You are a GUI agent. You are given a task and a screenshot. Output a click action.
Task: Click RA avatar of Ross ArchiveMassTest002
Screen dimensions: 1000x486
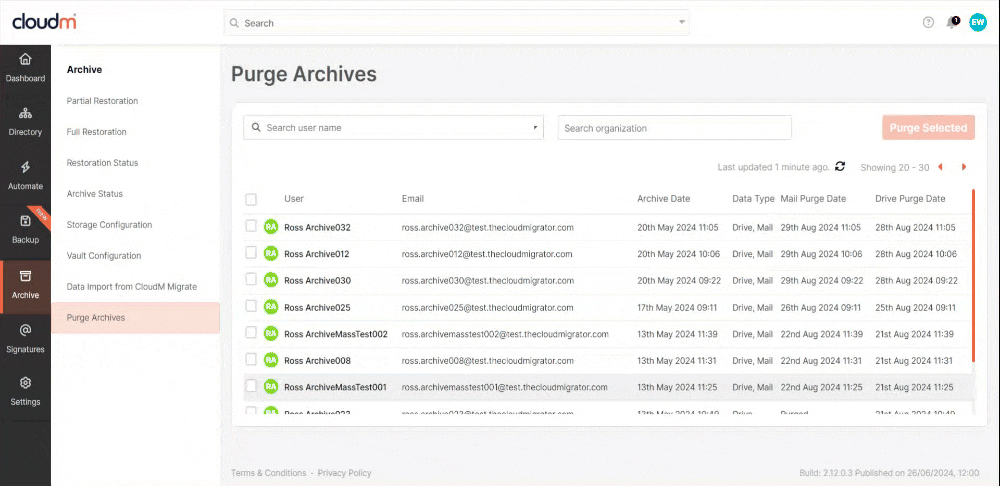[x=271, y=334]
